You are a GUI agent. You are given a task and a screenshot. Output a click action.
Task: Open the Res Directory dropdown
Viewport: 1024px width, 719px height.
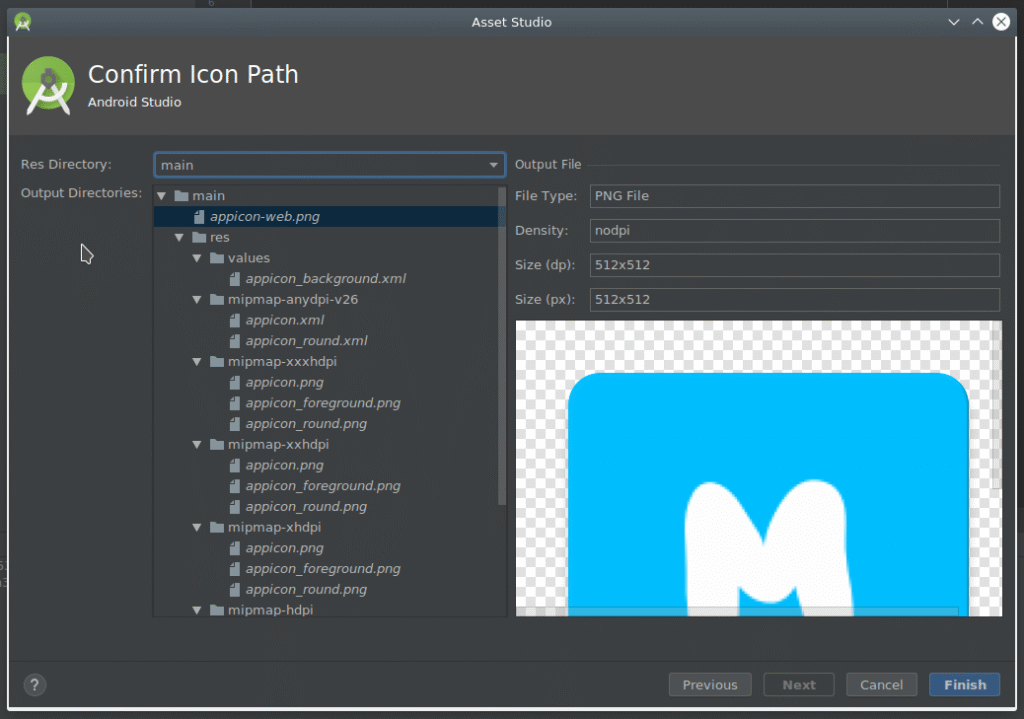point(493,165)
